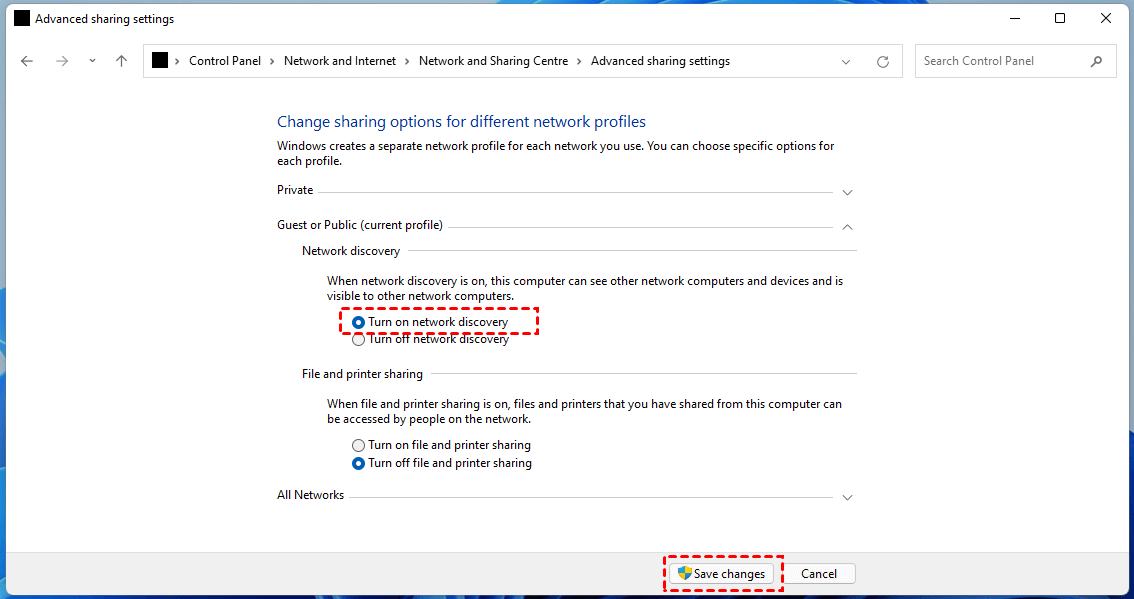Go back using the Back arrow
1134x599 pixels.
pyautogui.click(x=27, y=61)
